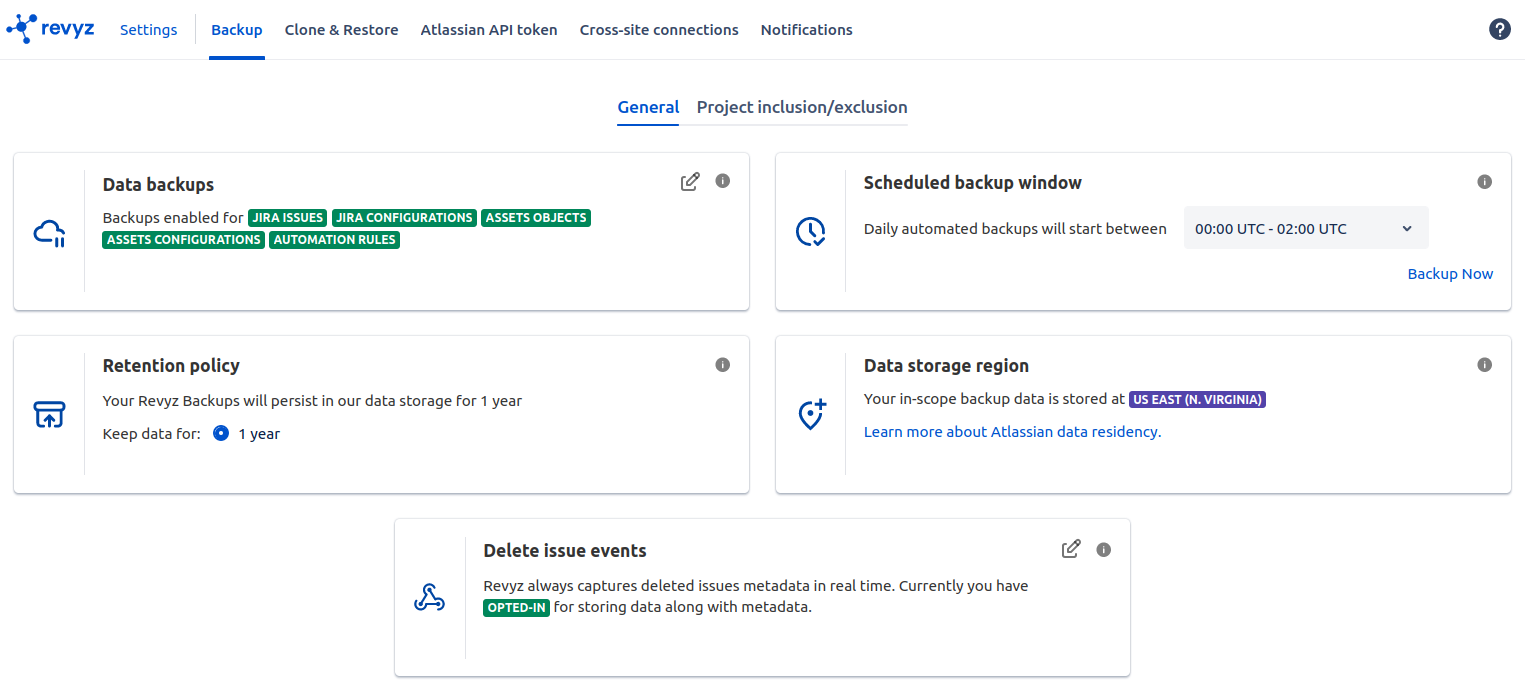
Task: Open Cross-site connections tab
Action: coord(659,30)
